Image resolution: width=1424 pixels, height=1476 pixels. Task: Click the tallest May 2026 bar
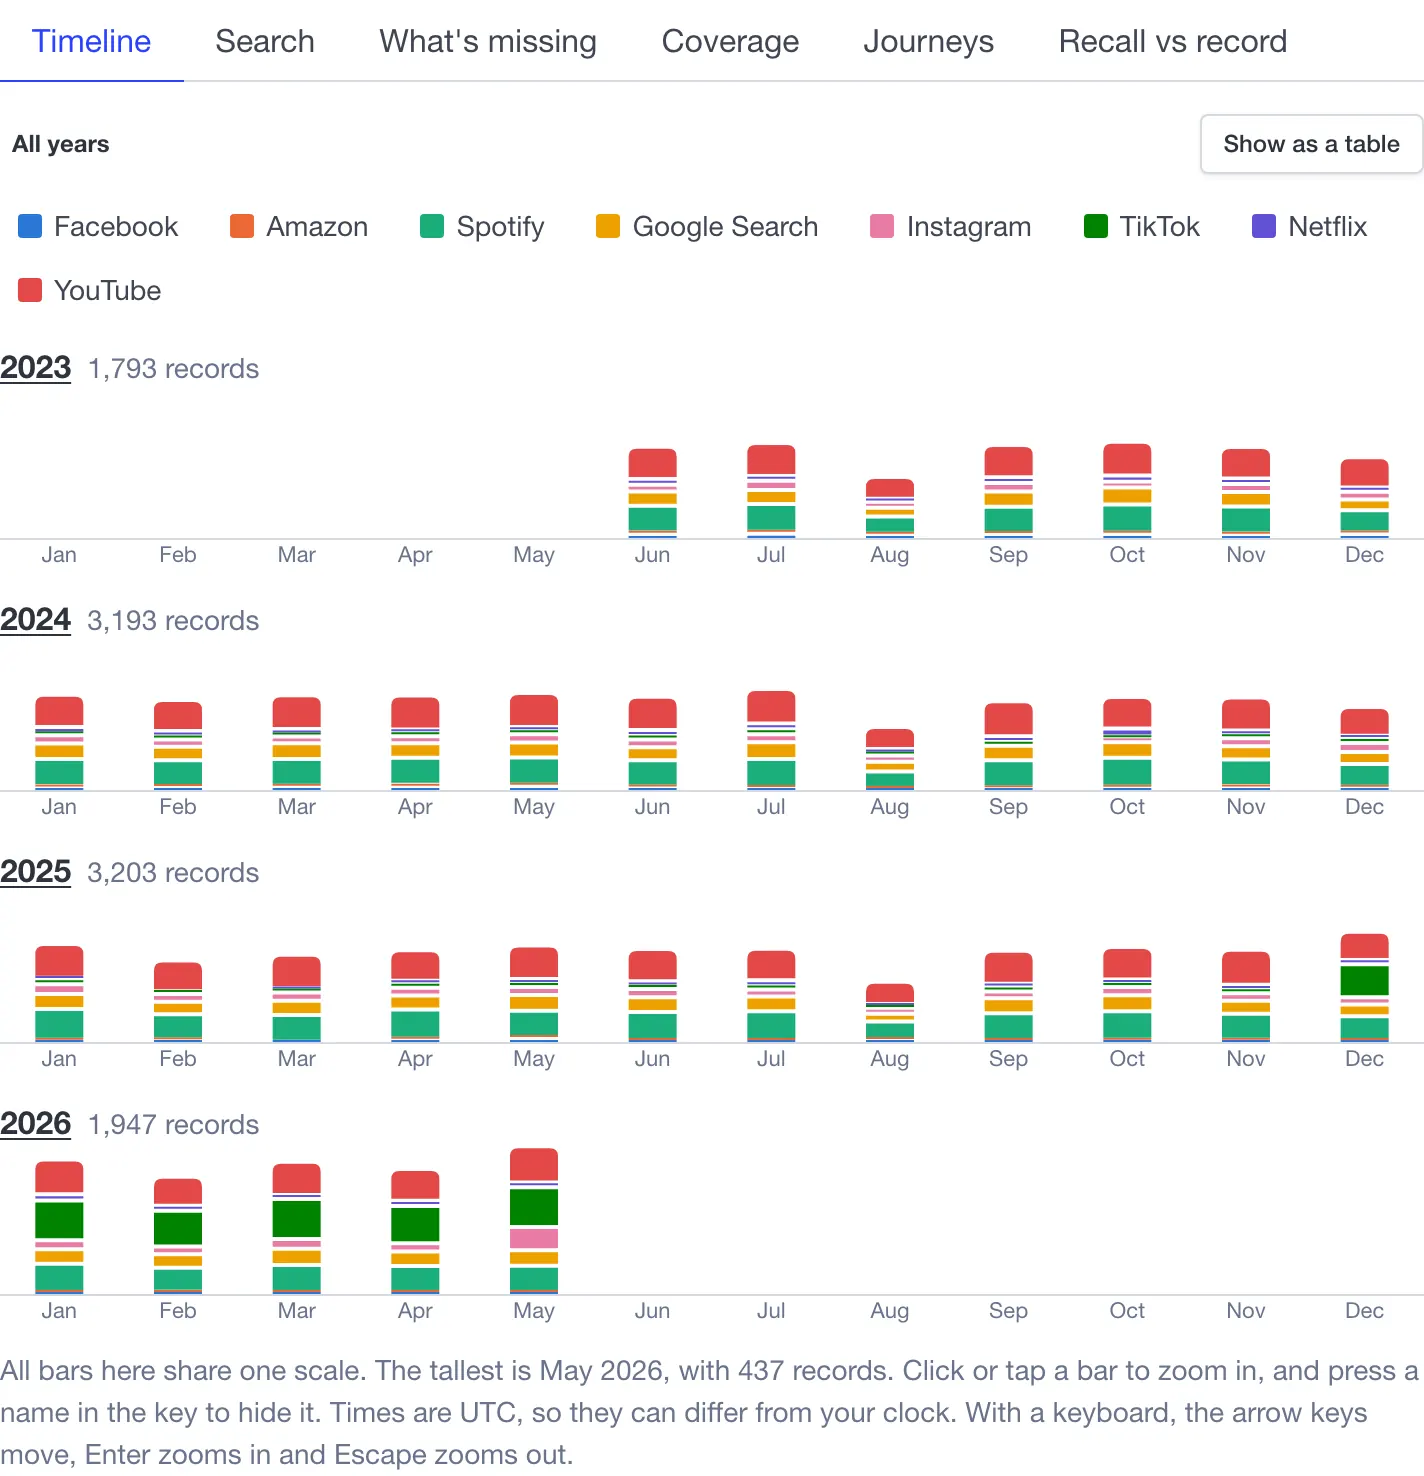click(x=534, y=1222)
